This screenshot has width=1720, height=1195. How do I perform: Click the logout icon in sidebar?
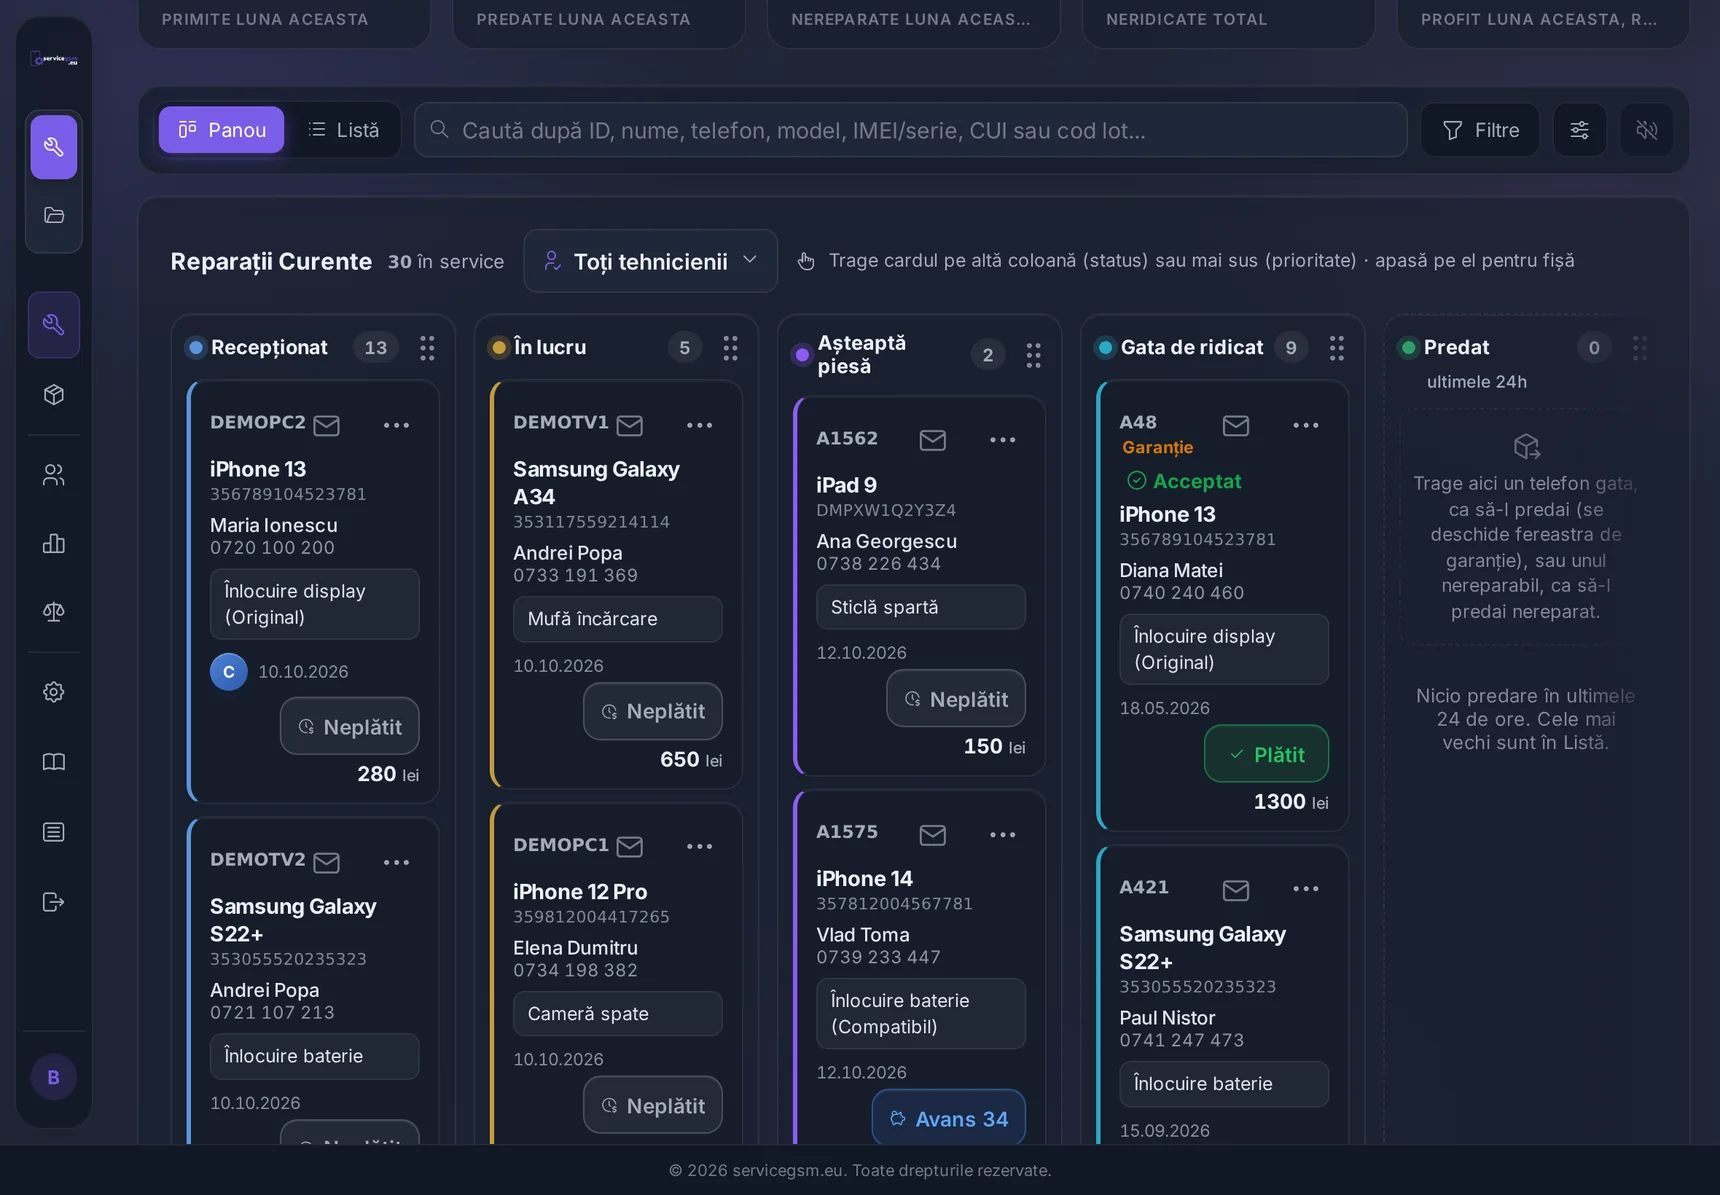click(x=54, y=902)
